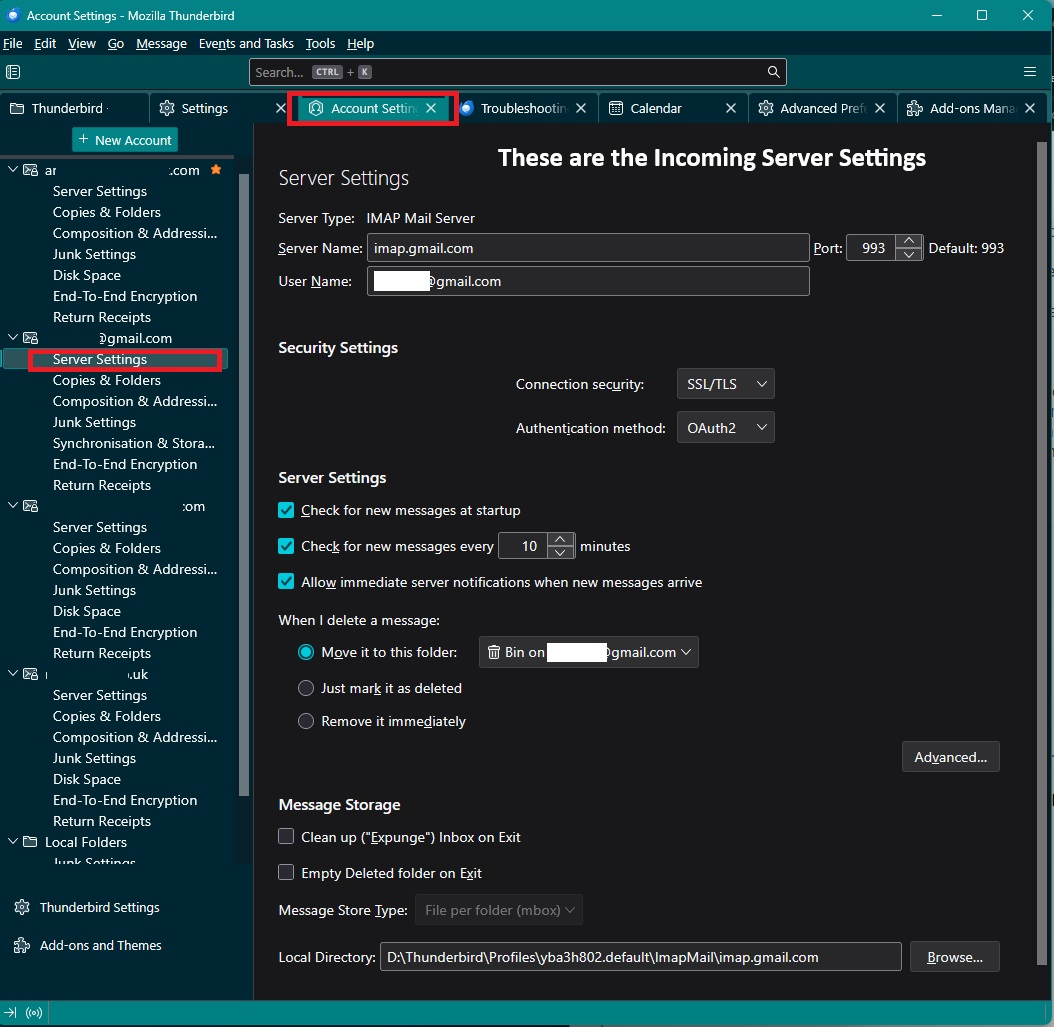Close the Settings tab
1054x1027 pixels.
280,108
